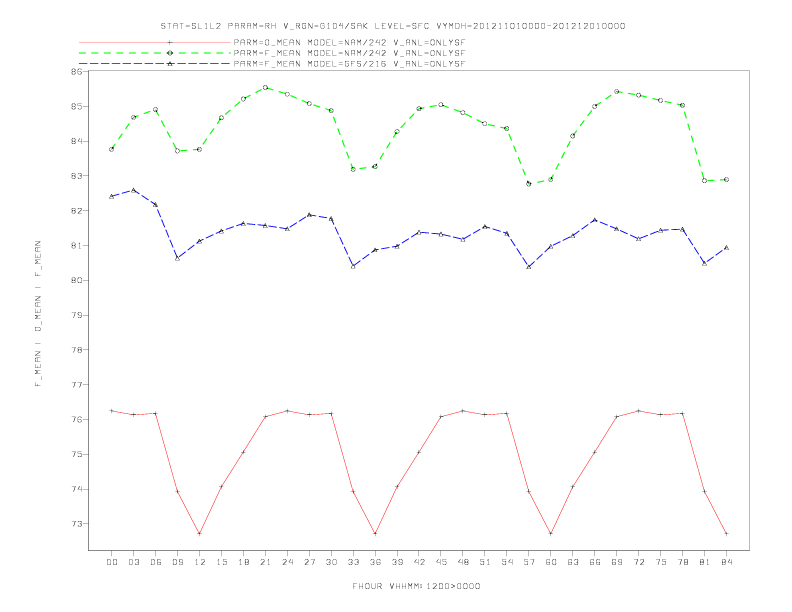This screenshot has height=612, width=792.
Task: Click x-axis forecast hour label 18
Action: pos(243,562)
